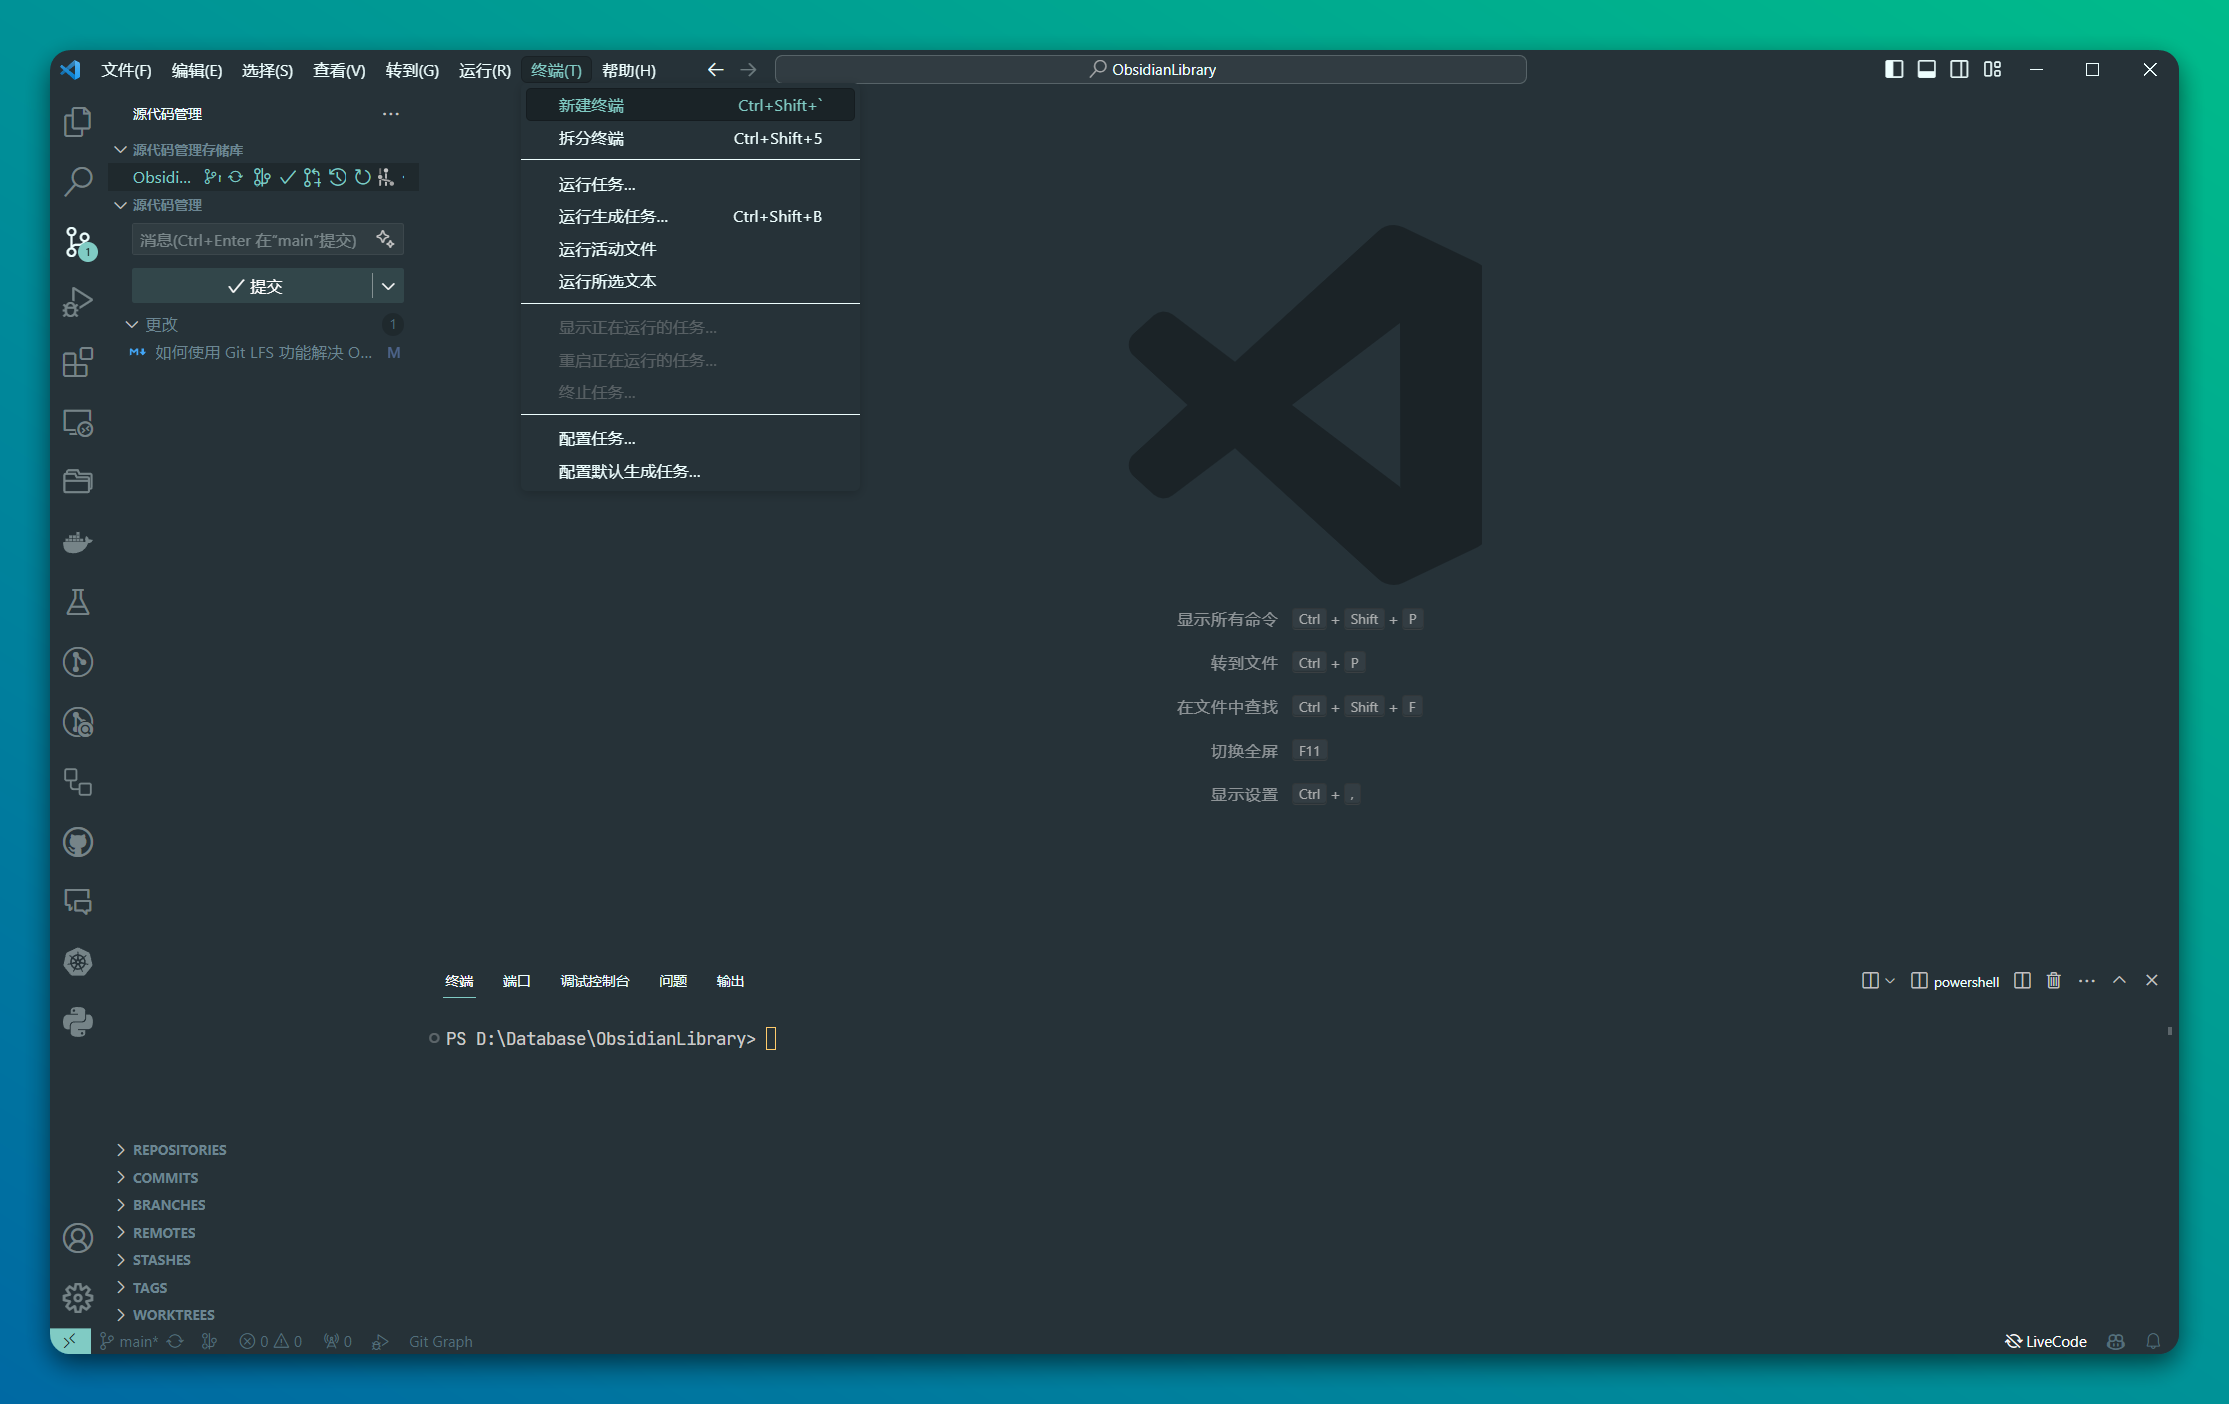Open terminal panel more actions ellipsis
The width and height of the screenshot is (2229, 1404).
coord(2086,980)
